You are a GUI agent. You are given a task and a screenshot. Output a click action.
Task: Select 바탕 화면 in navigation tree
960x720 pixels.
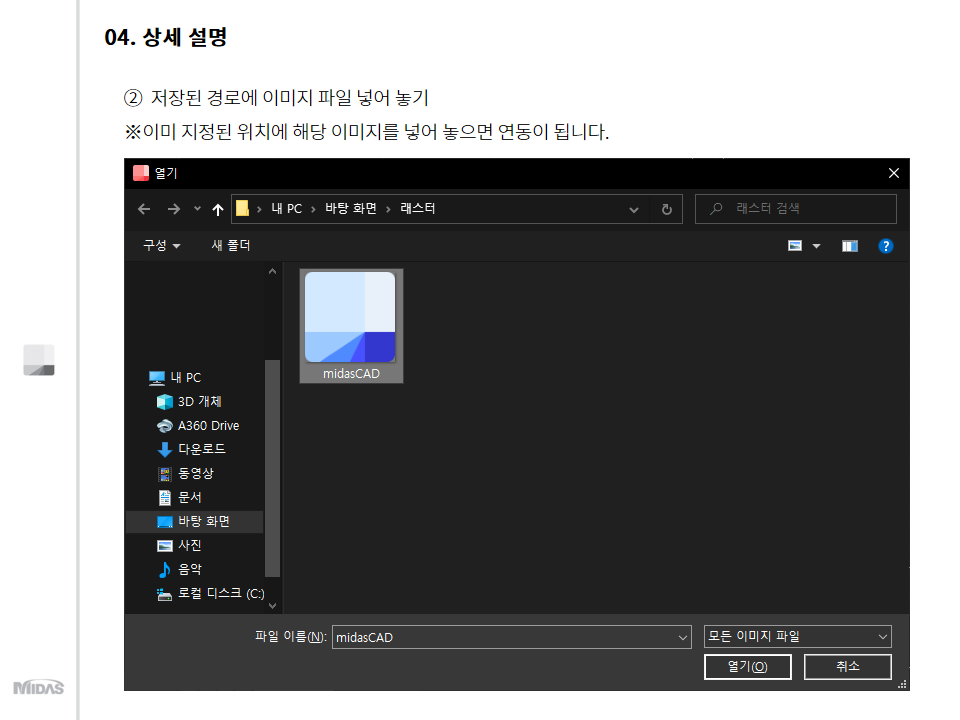(x=195, y=522)
